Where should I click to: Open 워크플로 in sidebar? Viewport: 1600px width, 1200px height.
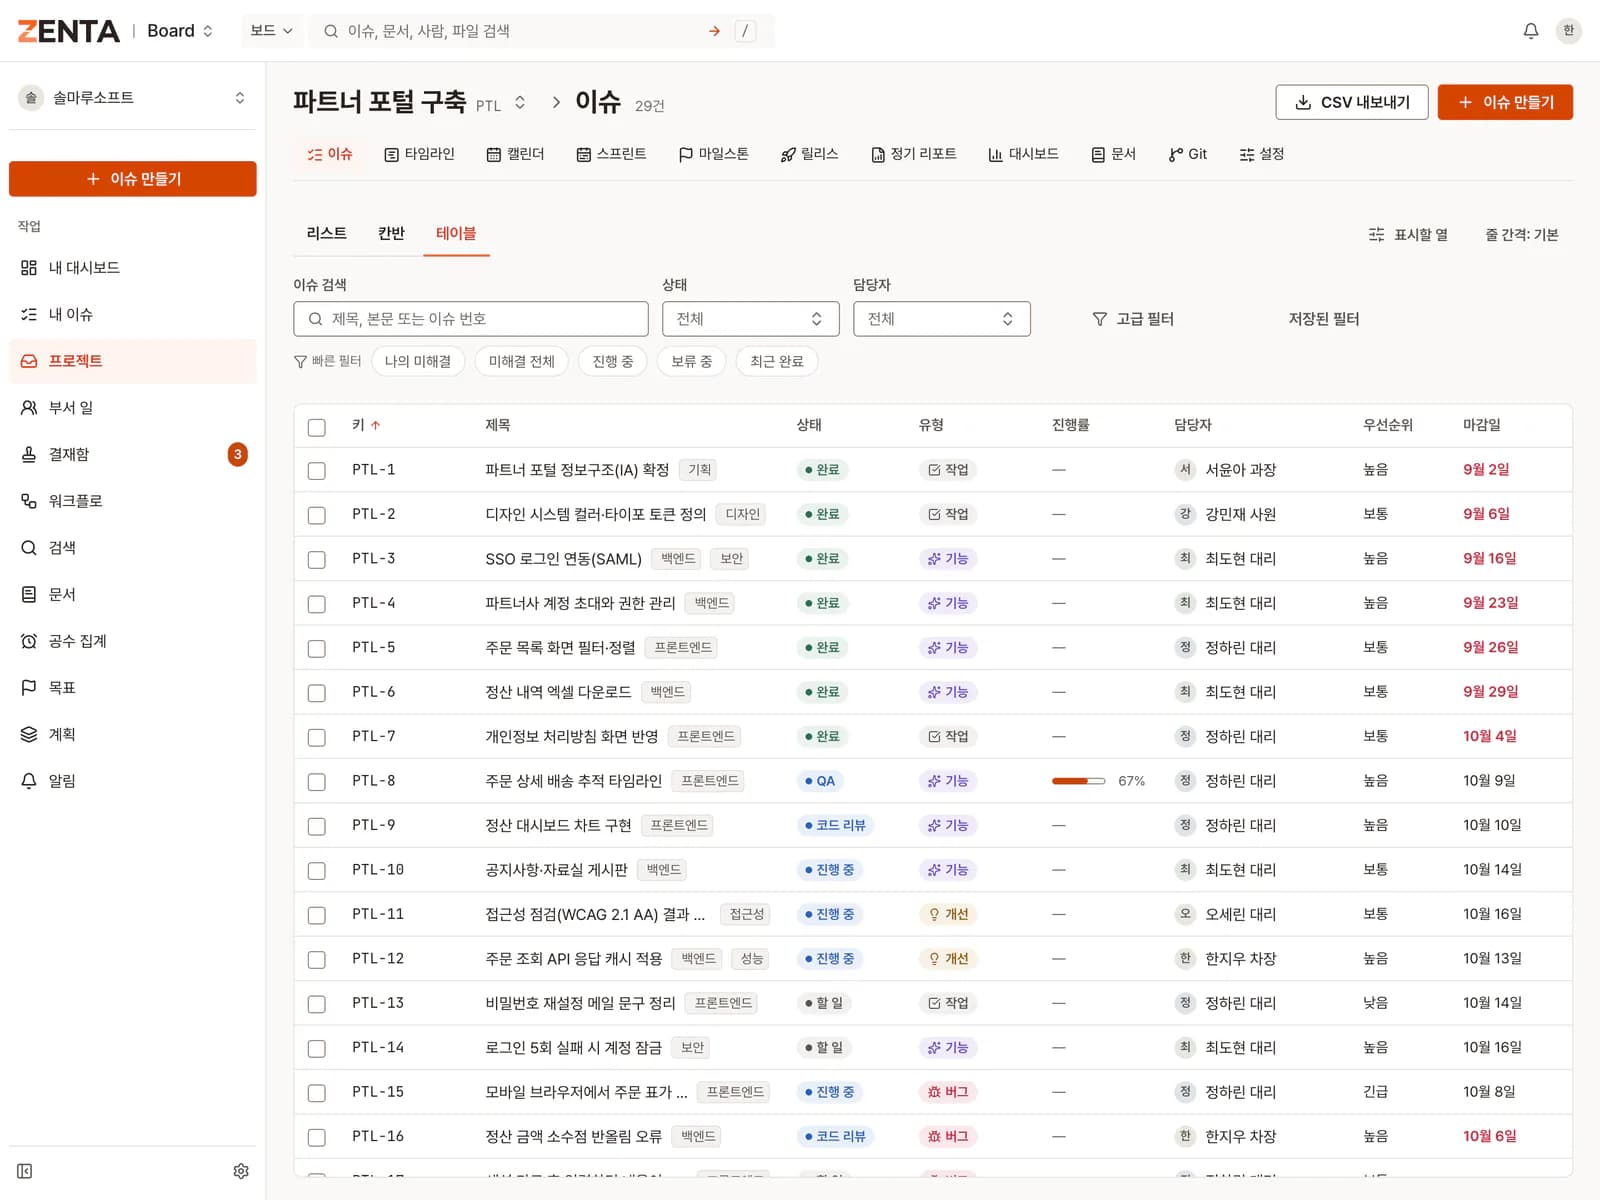point(133,501)
